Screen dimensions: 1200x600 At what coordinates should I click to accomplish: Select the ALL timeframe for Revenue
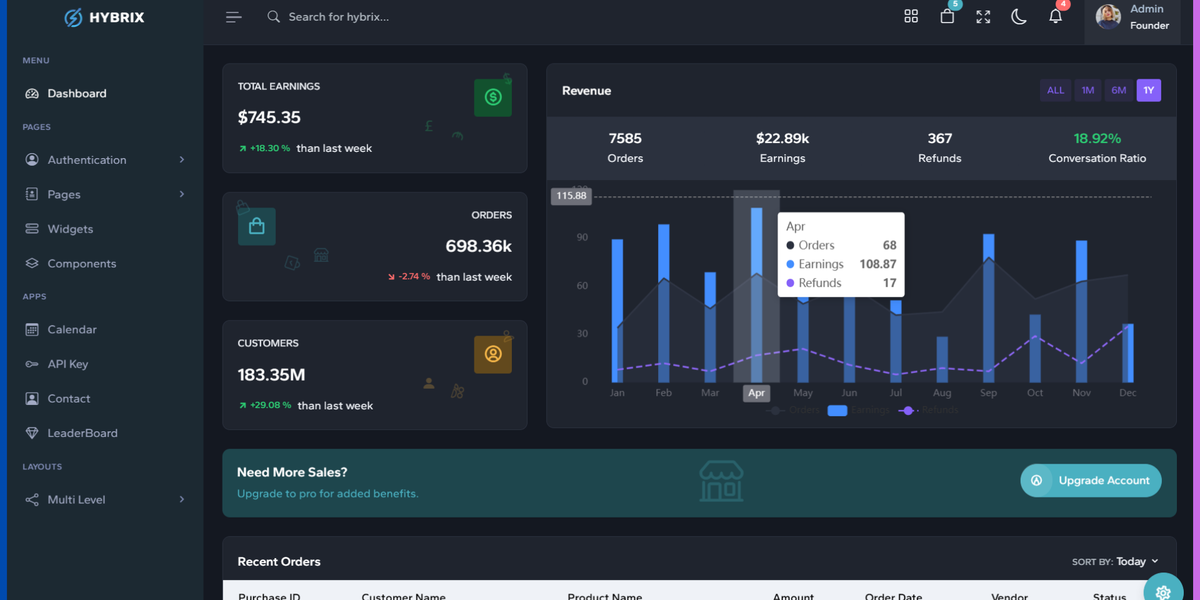[1055, 89]
